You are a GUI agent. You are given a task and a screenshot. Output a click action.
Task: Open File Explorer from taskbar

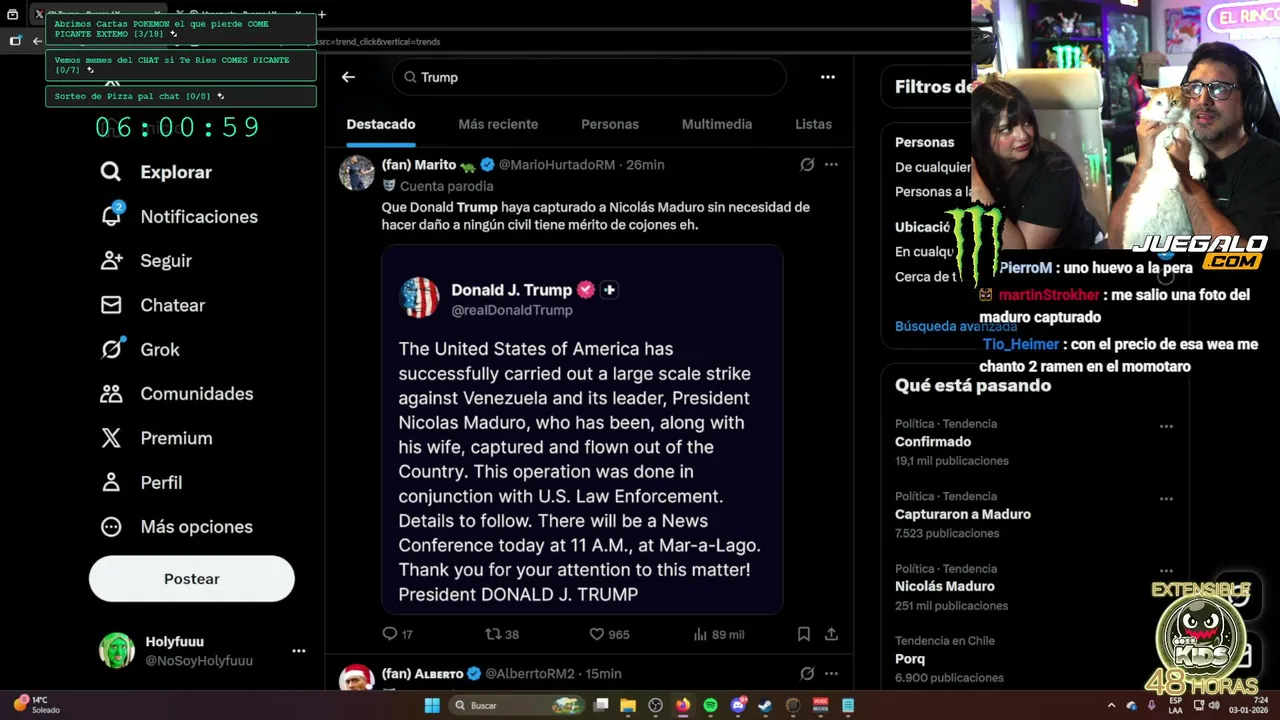point(628,705)
